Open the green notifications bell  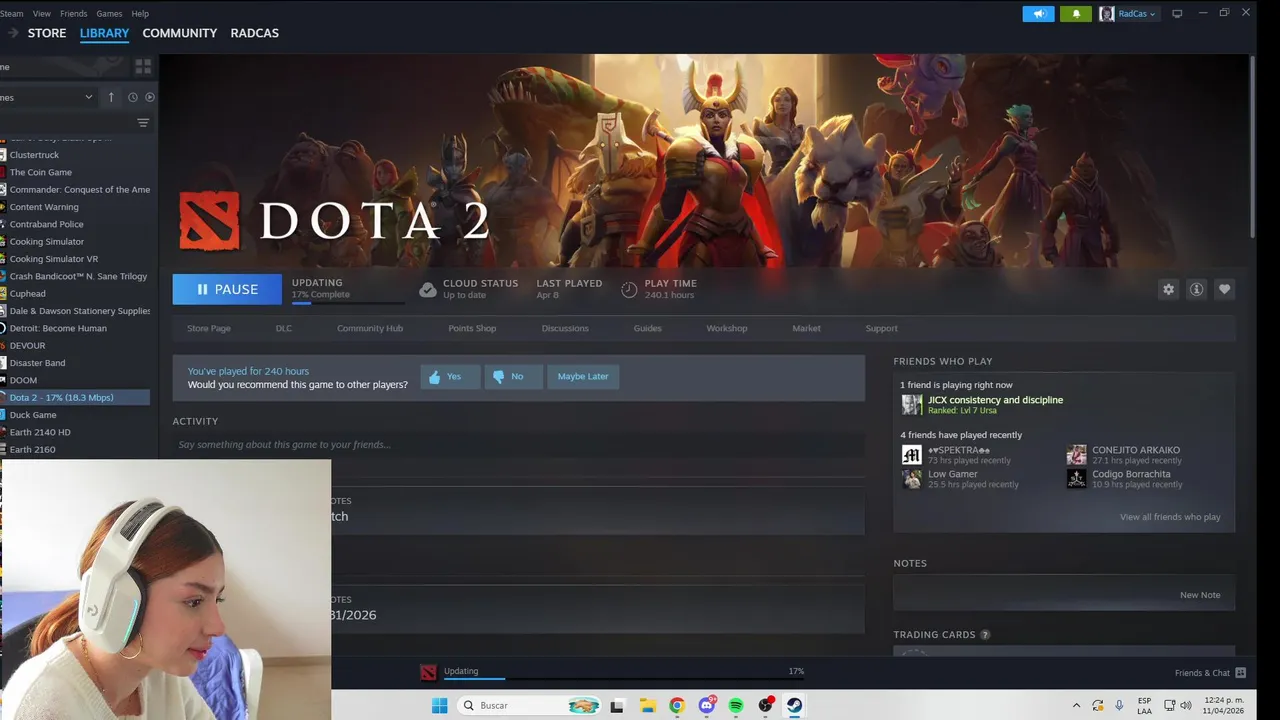coord(1076,14)
